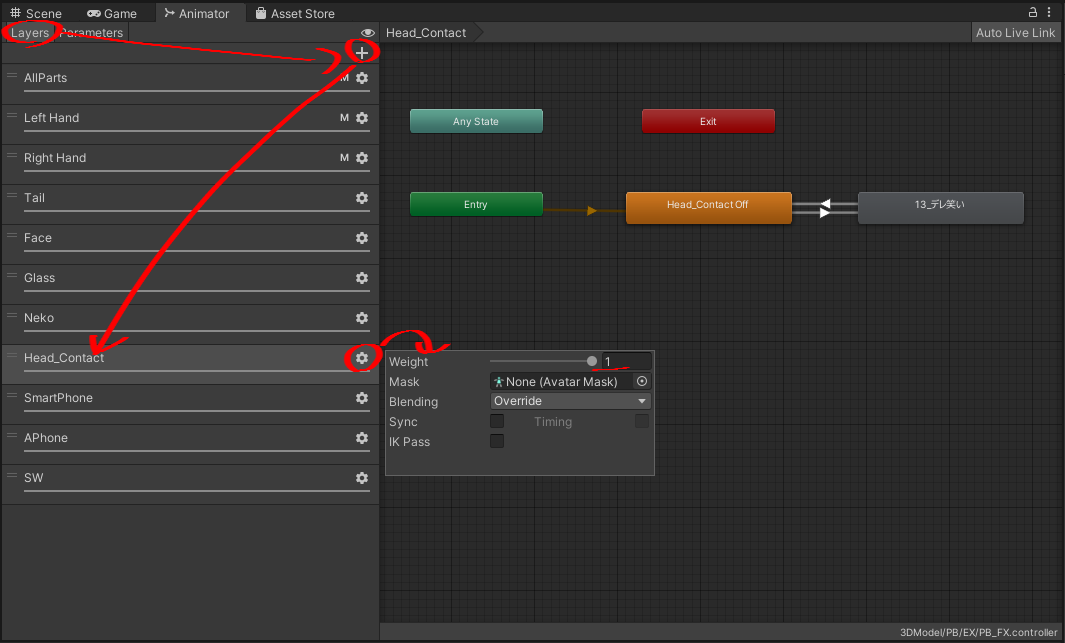Open settings gear for Tail layer
Screen dimensions: 1065x643
click(x=362, y=198)
